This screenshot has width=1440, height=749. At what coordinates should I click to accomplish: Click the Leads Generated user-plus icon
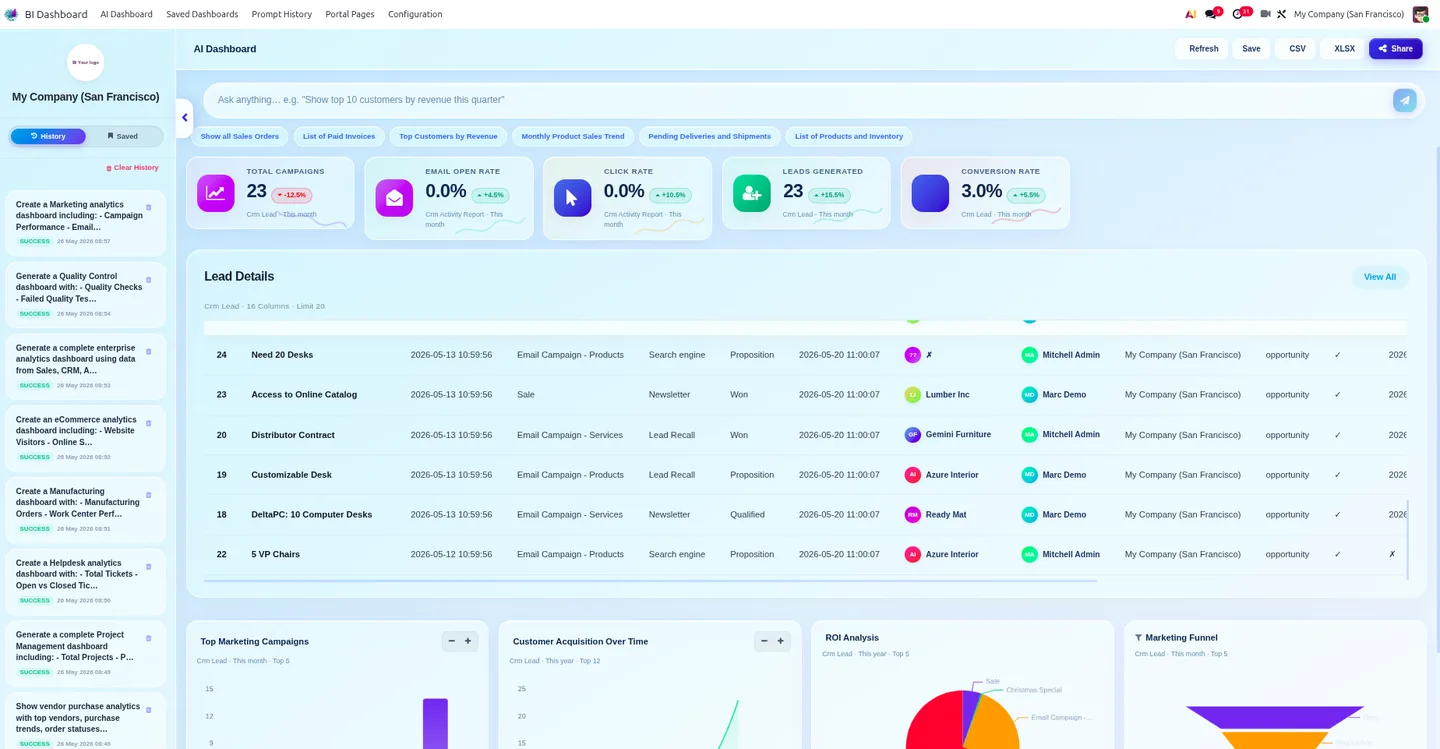point(751,193)
